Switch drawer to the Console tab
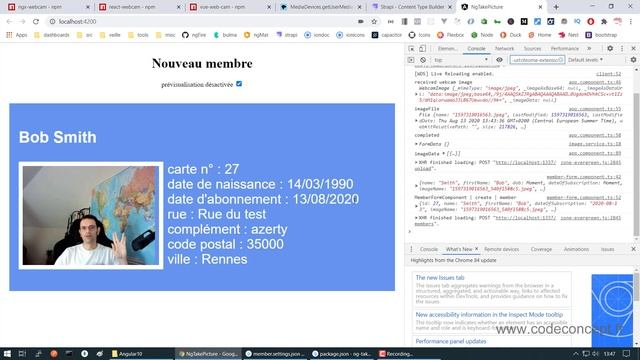Screen dimensions: 640x360 429,249
